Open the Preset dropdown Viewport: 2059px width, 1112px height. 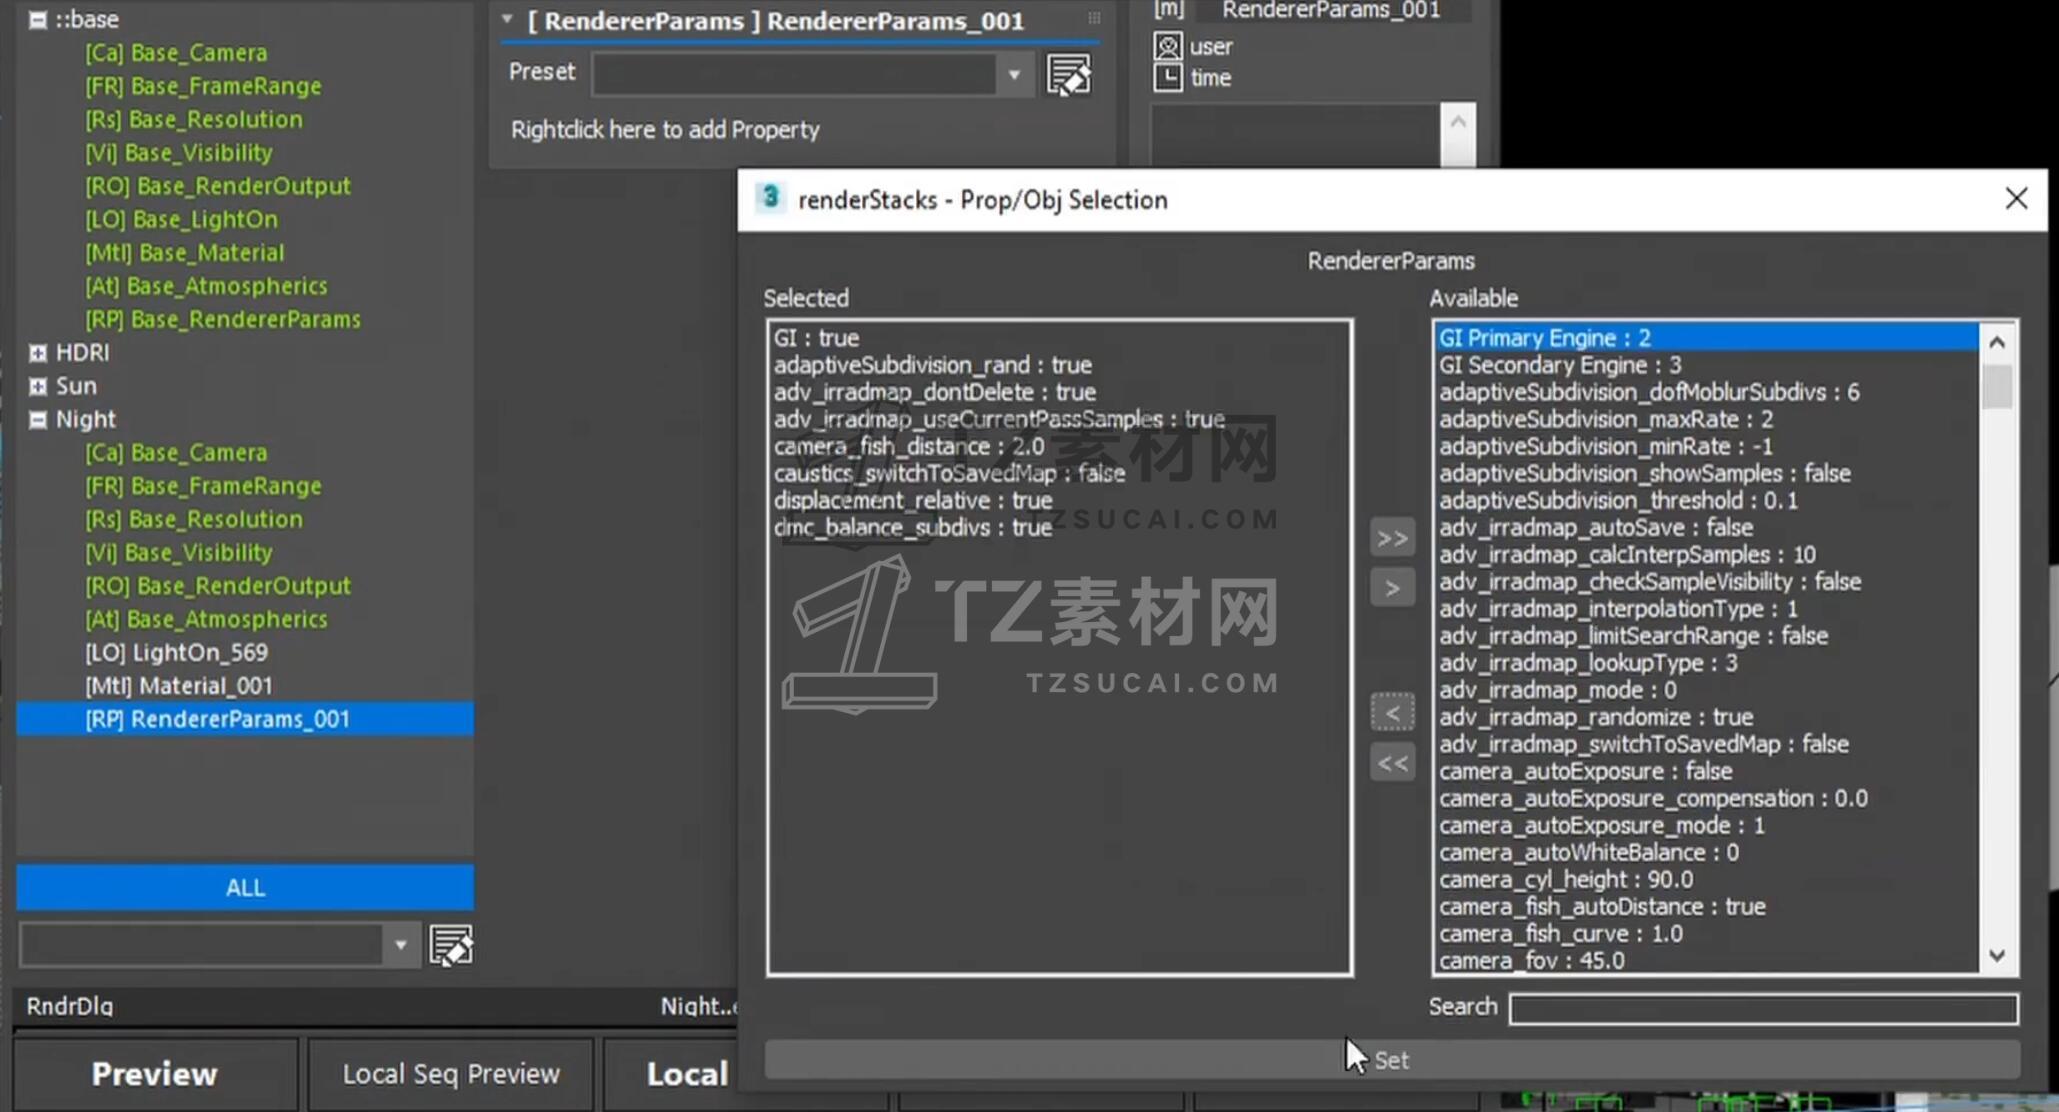1014,74
